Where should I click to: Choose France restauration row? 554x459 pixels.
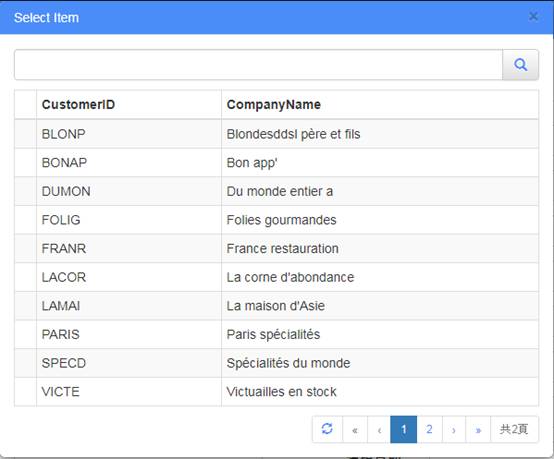[x=277, y=248]
